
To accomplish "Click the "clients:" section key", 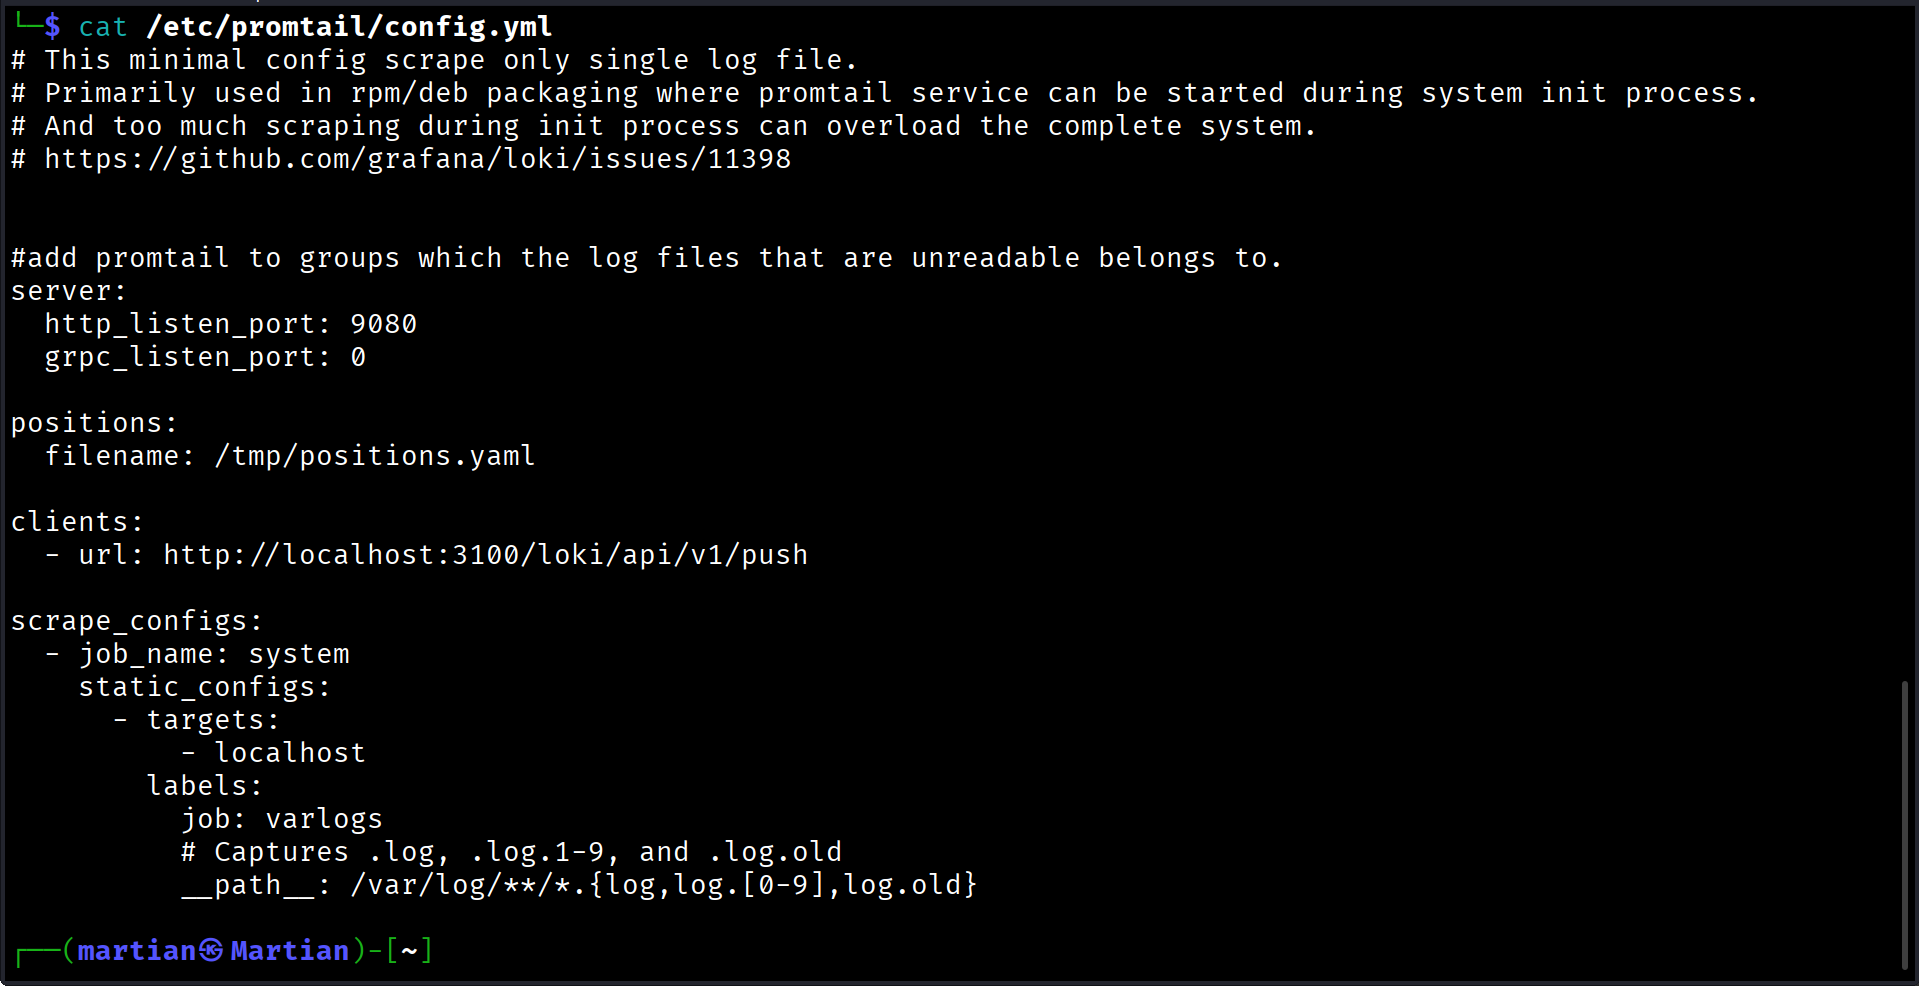I will tap(77, 522).
